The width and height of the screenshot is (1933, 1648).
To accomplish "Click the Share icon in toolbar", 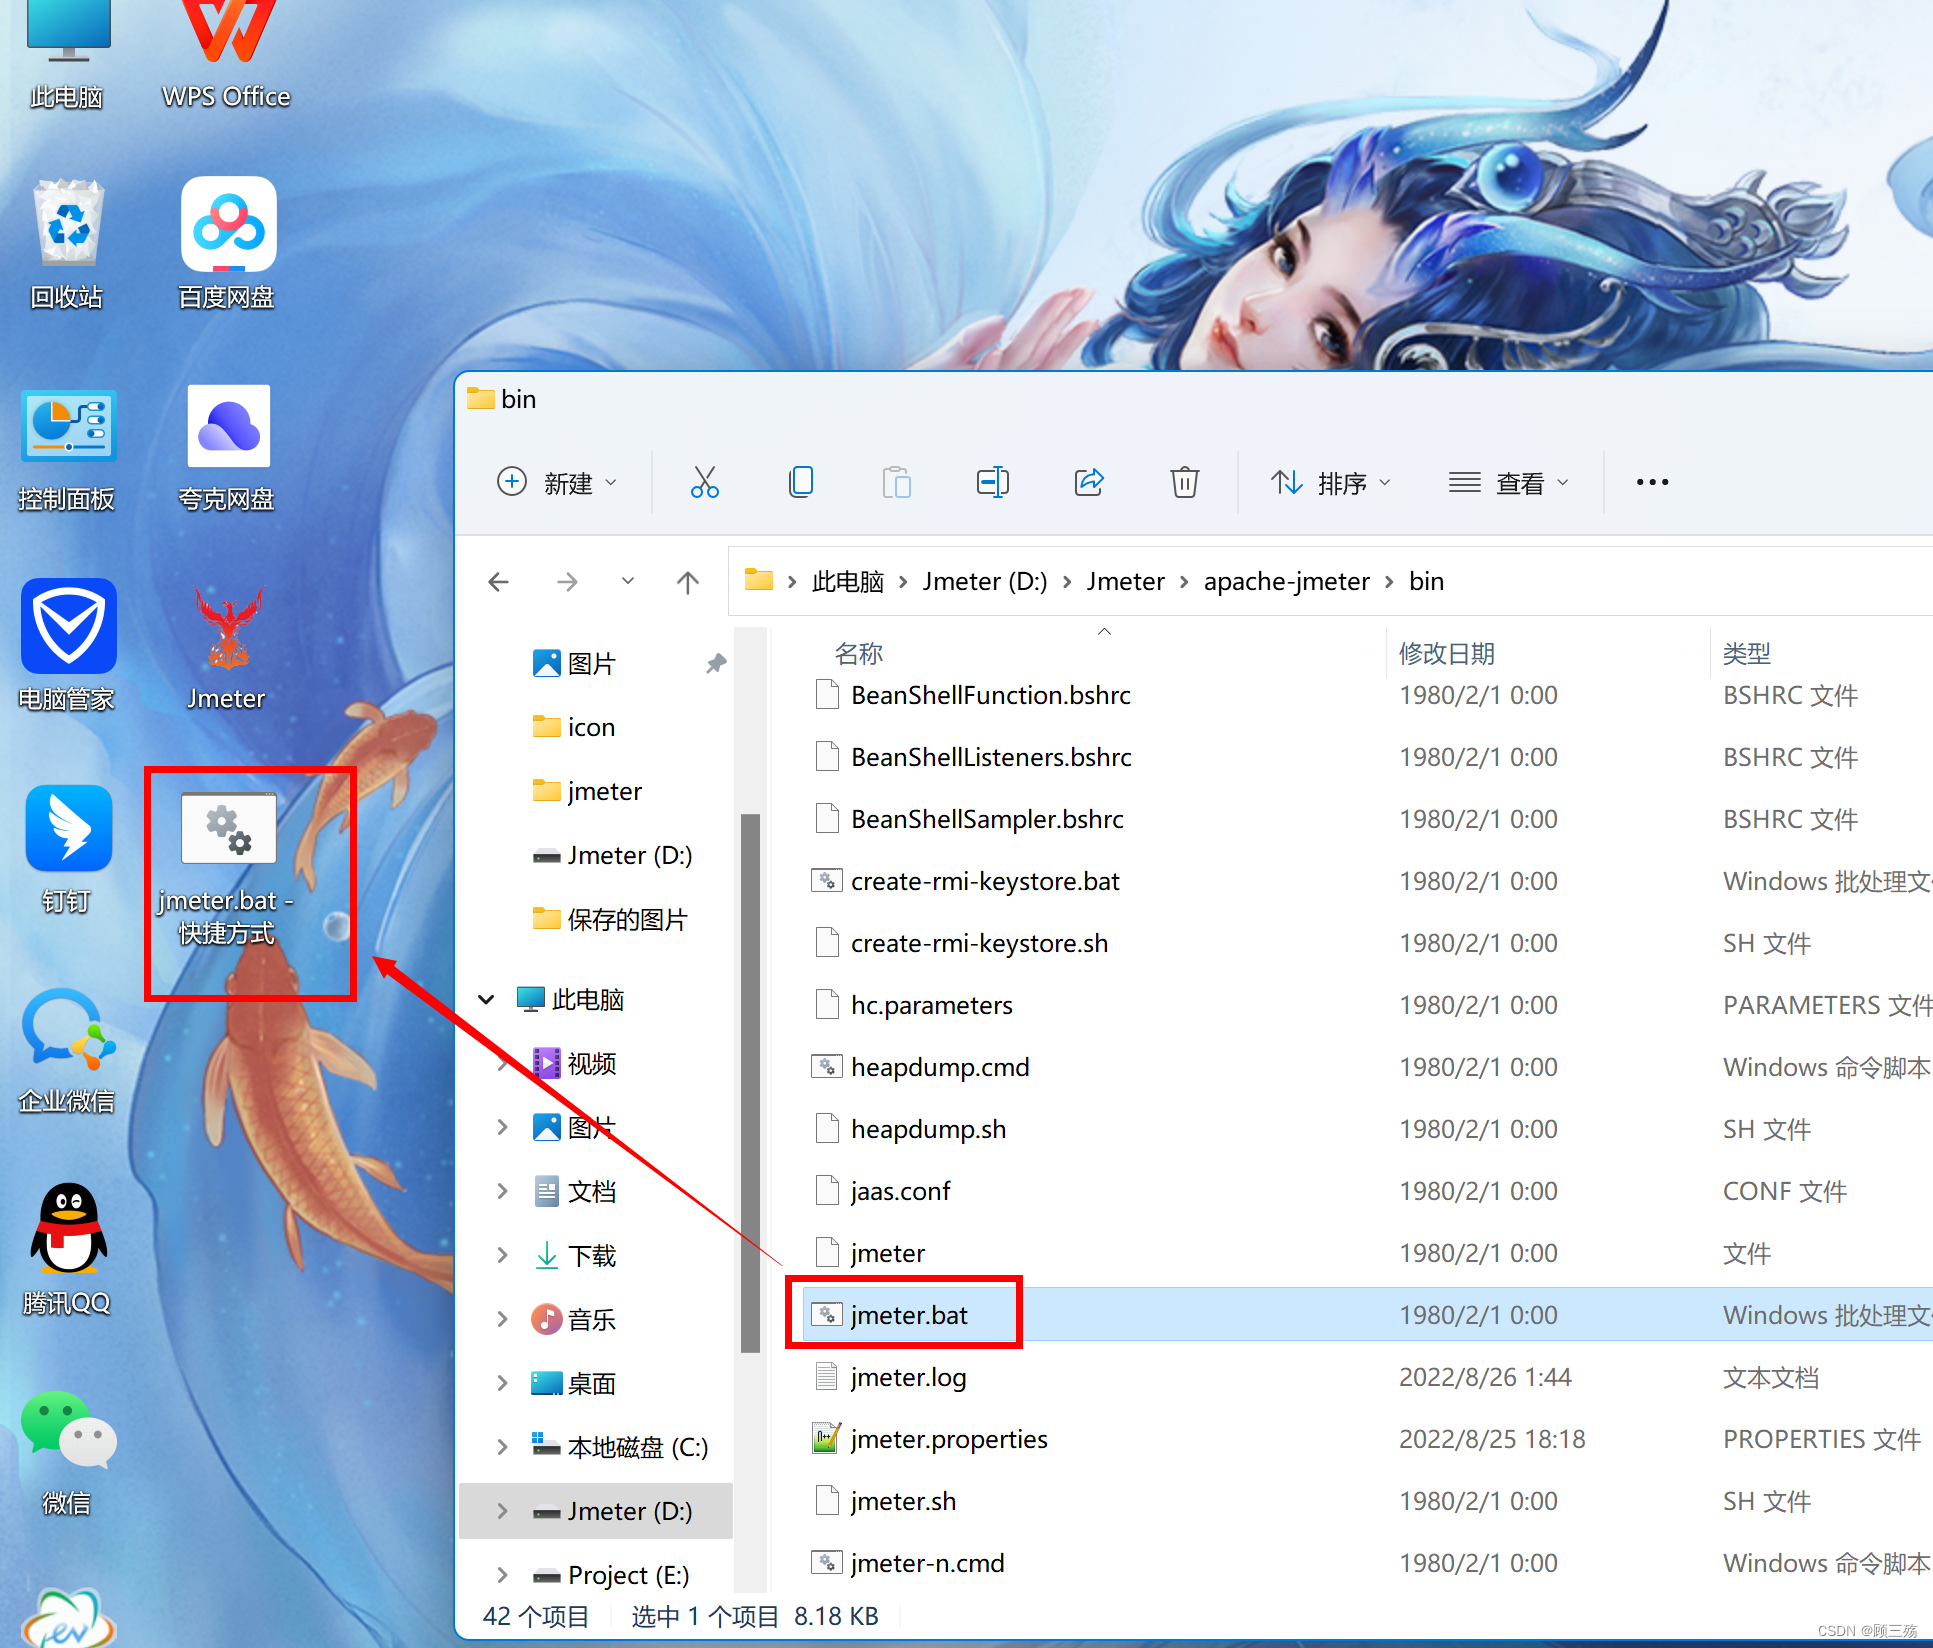I will pyautogui.click(x=1088, y=483).
